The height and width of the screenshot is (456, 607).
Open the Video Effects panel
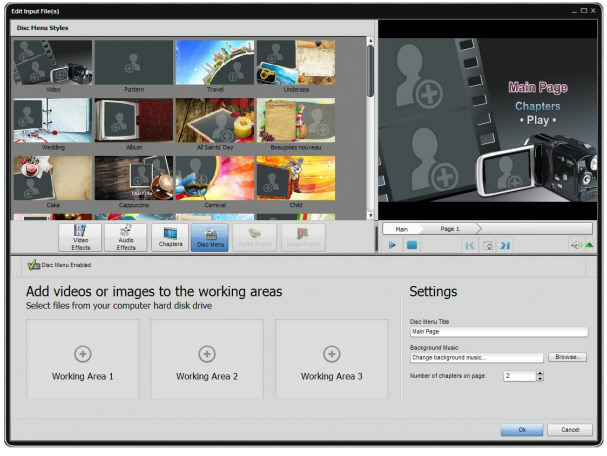pos(82,237)
